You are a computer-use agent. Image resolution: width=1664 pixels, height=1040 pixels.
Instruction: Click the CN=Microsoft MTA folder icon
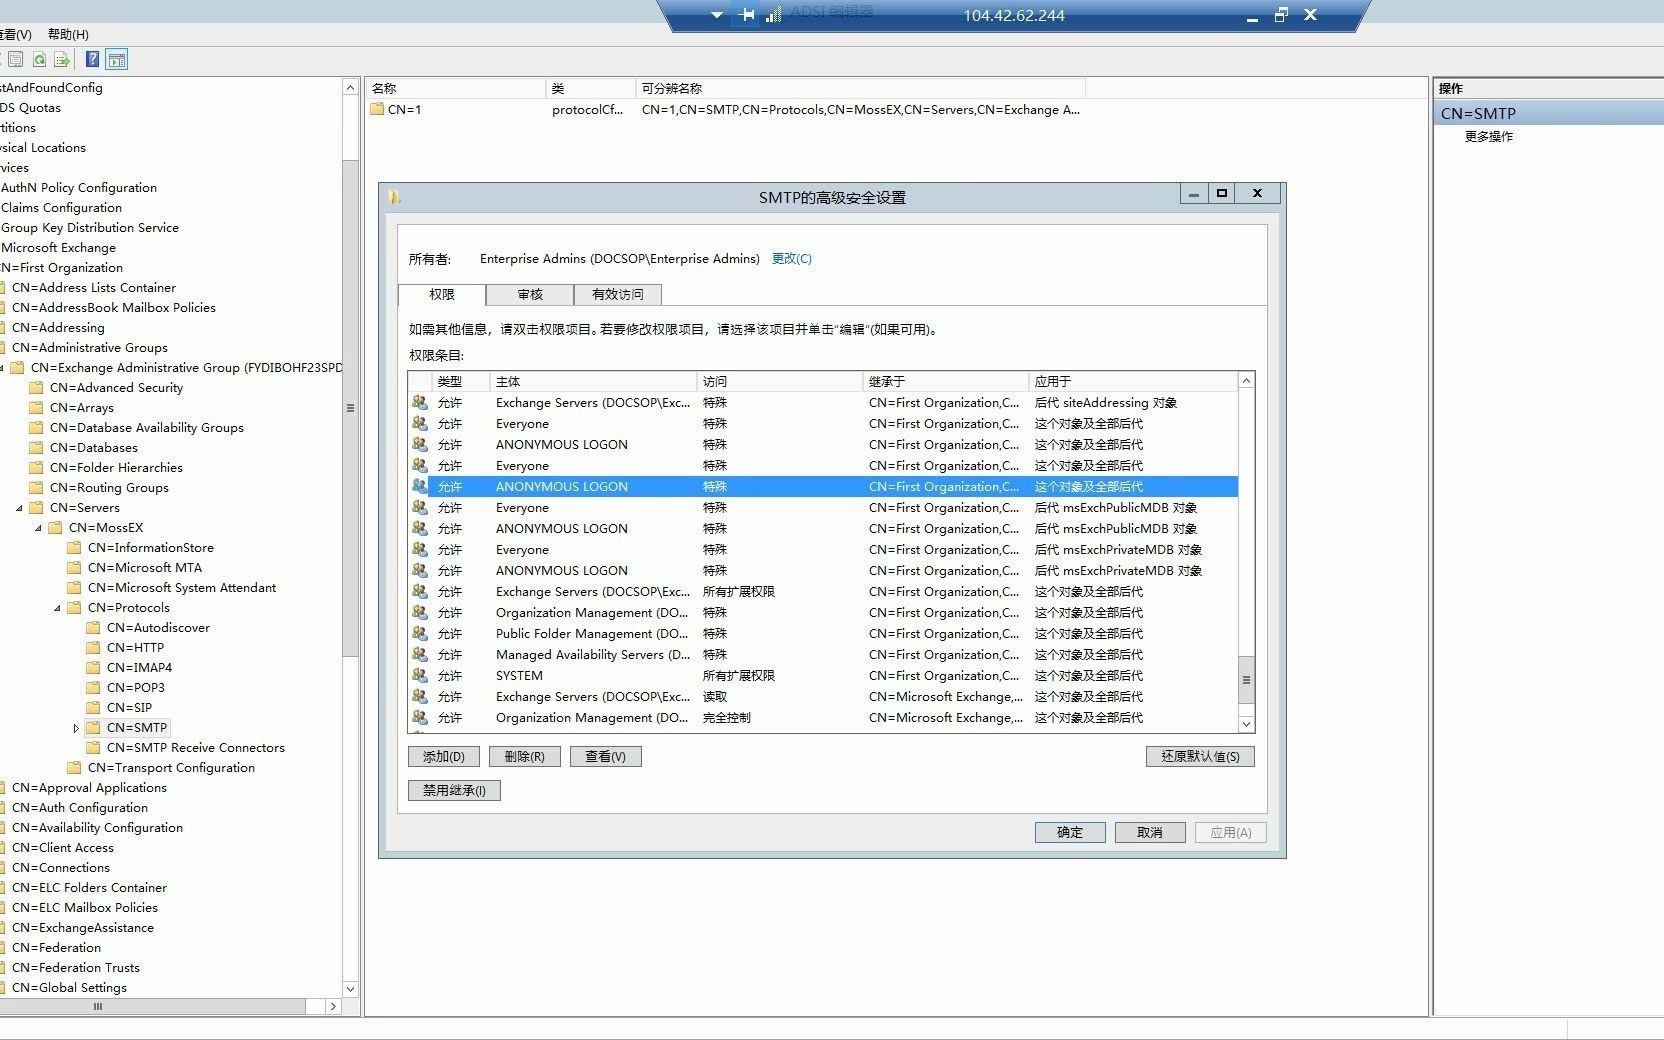[74, 567]
